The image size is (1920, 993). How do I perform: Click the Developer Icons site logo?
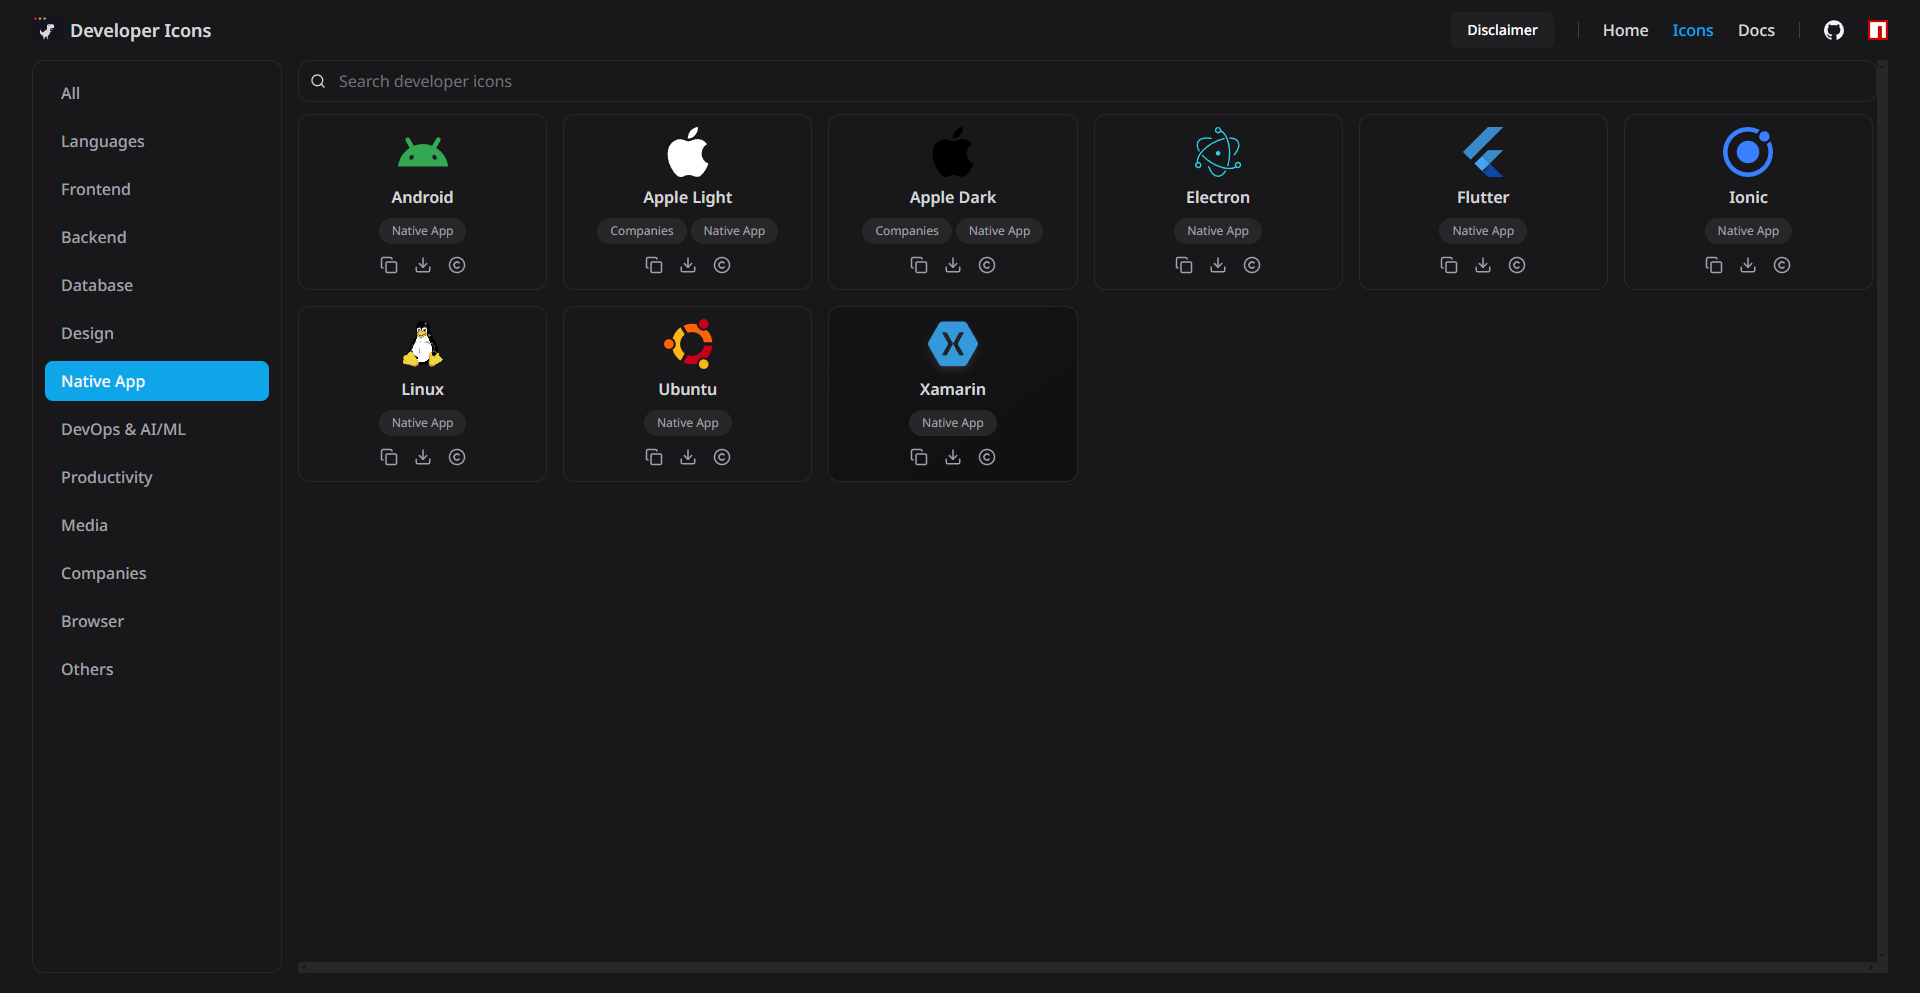pos(44,29)
